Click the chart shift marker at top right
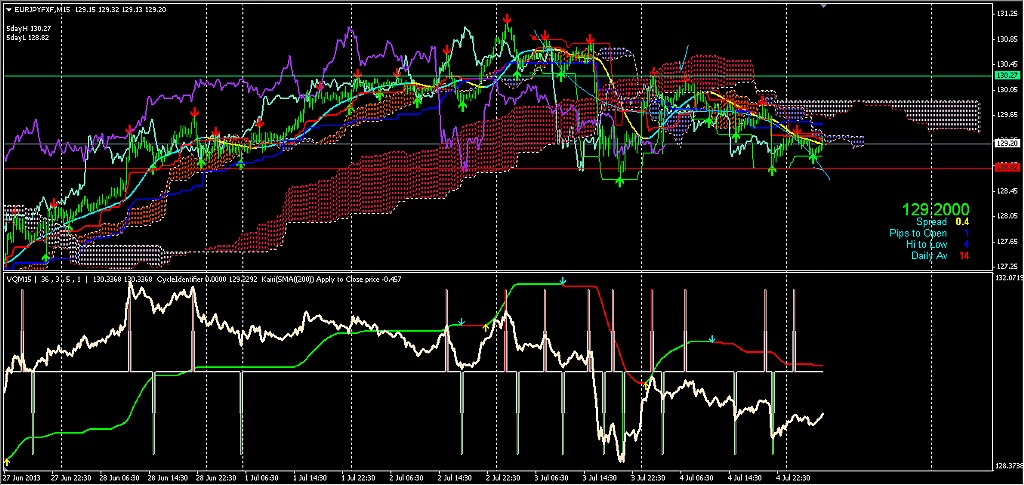The width and height of the screenshot is (1024, 485). pos(824,5)
